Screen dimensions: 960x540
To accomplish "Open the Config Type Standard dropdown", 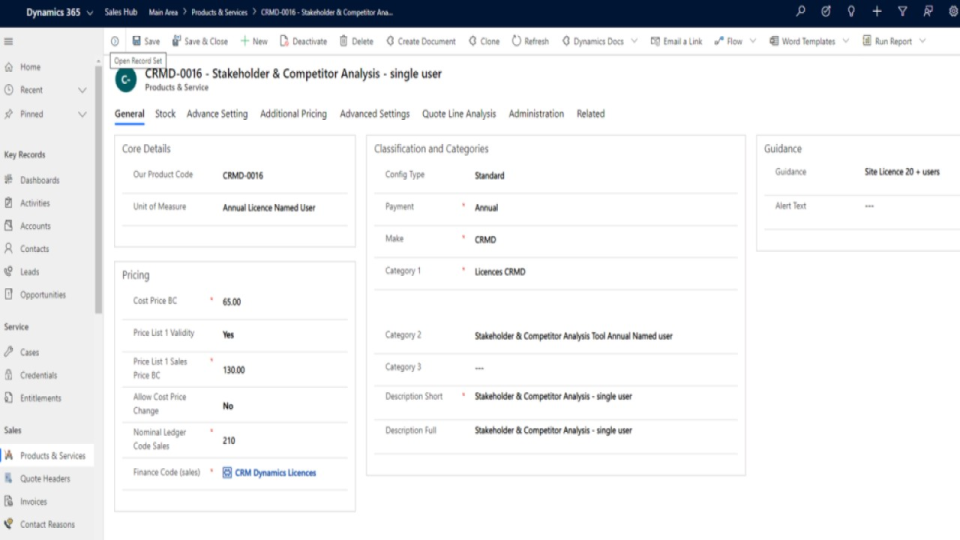I will pyautogui.click(x=605, y=176).
